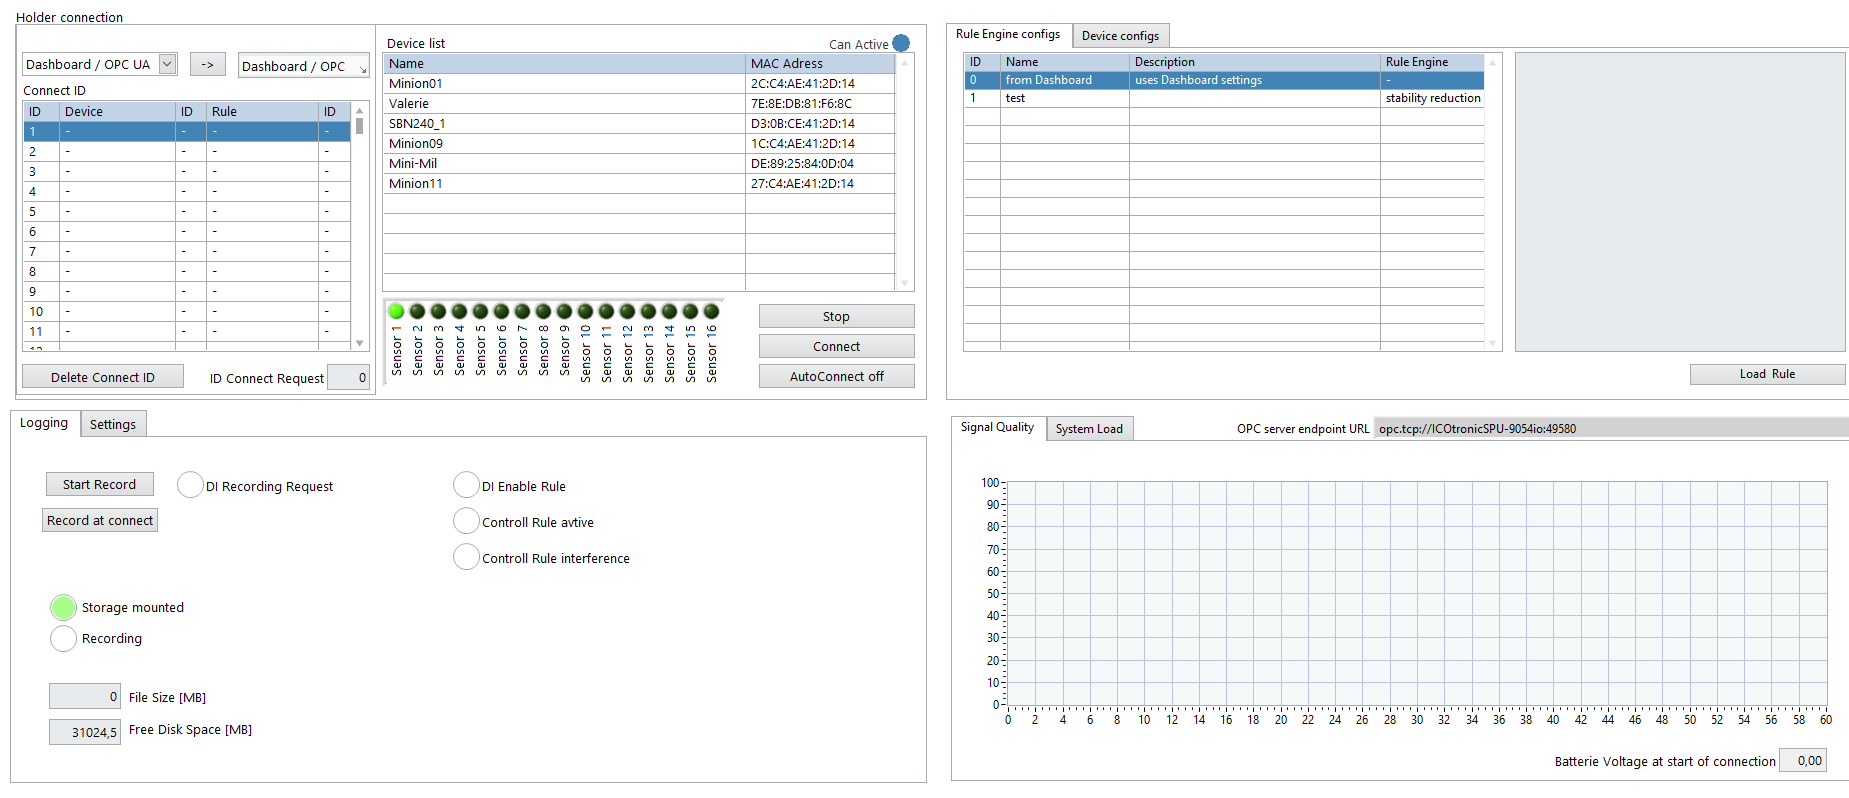This screenshot has width=1849, height=798.
Task: Click the Sensor 6 LED indicator
Action: [x=501, y=311]
